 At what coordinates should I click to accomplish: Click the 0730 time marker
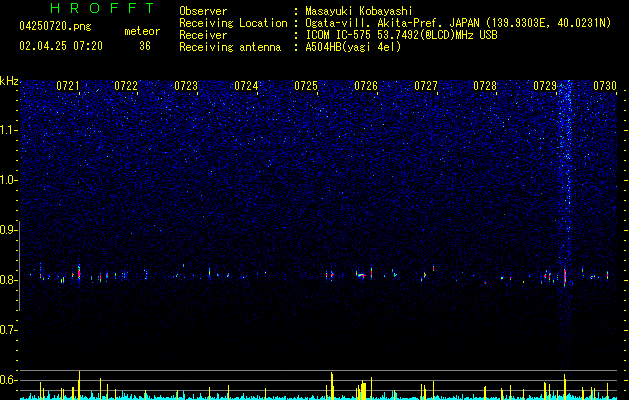[x=605, y=86]
